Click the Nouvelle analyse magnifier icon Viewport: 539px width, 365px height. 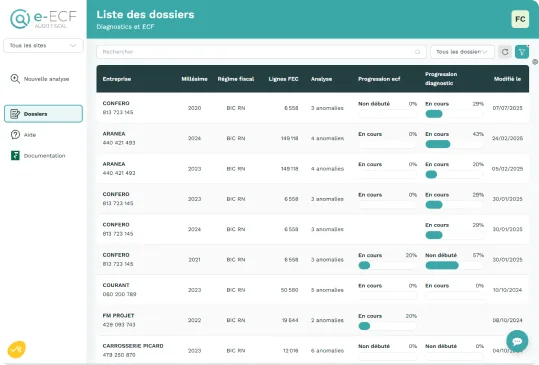click(15, 79)
